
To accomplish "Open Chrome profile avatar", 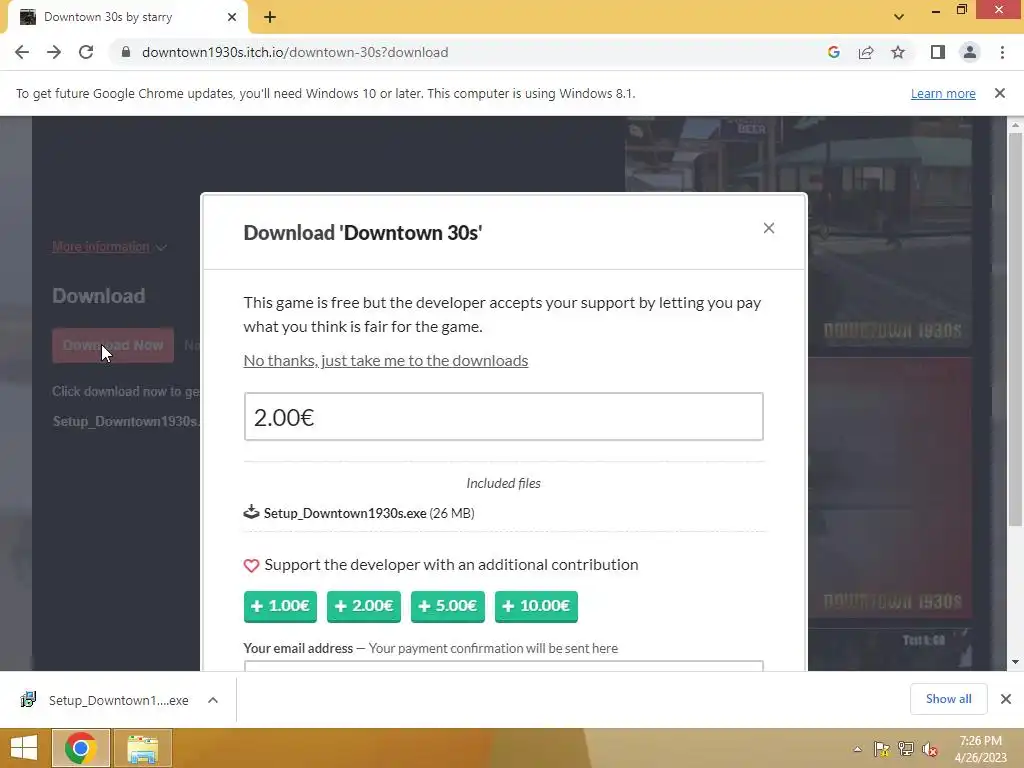I will pyautogui.click(x=970, y=52).
